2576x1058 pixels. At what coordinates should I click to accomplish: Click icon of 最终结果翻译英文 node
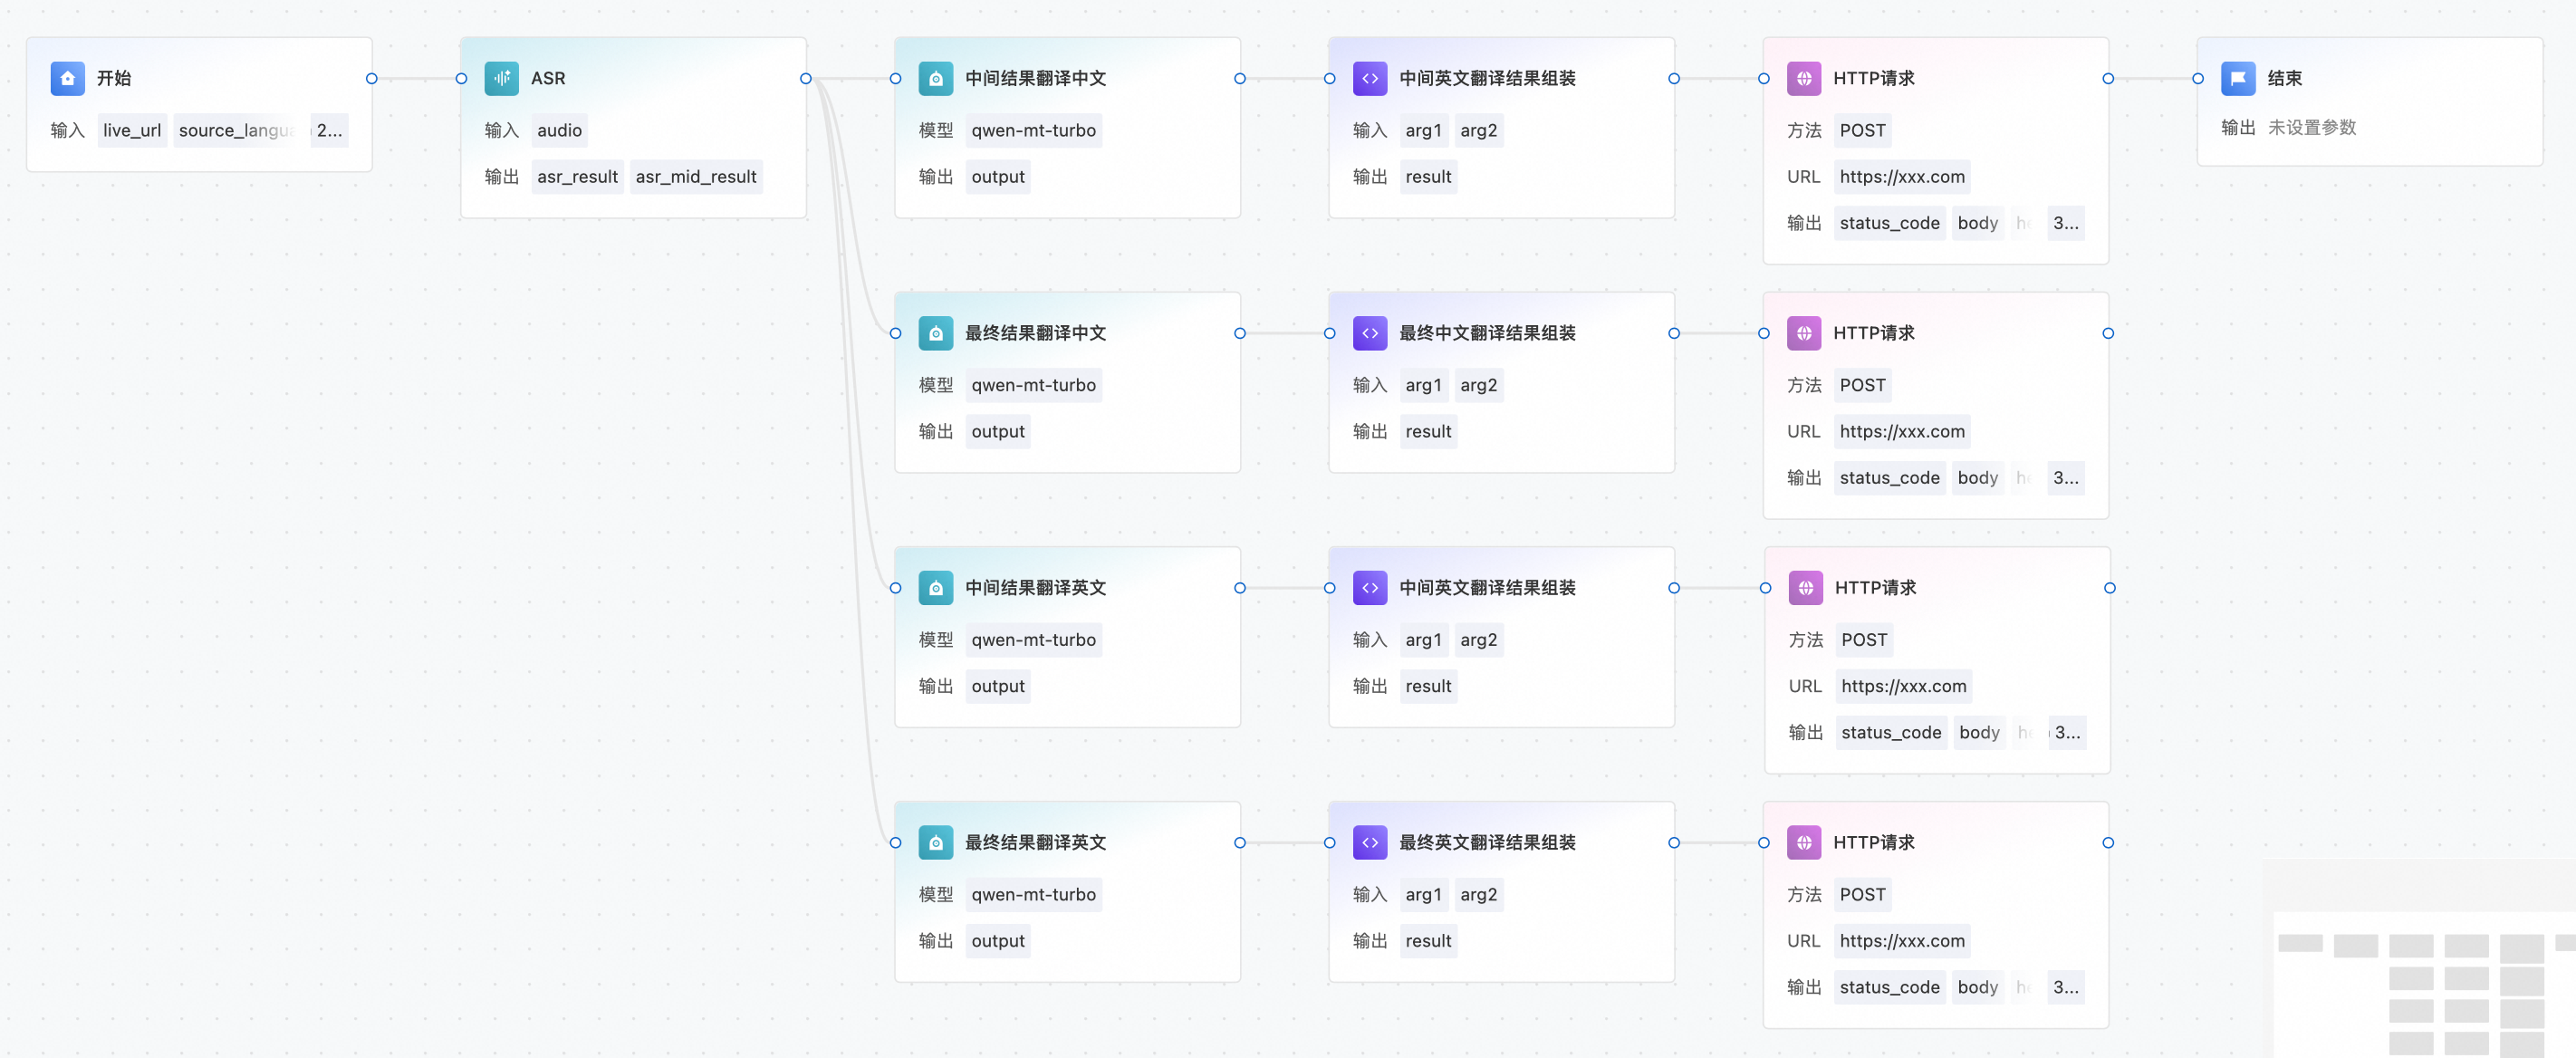[935, 842]
